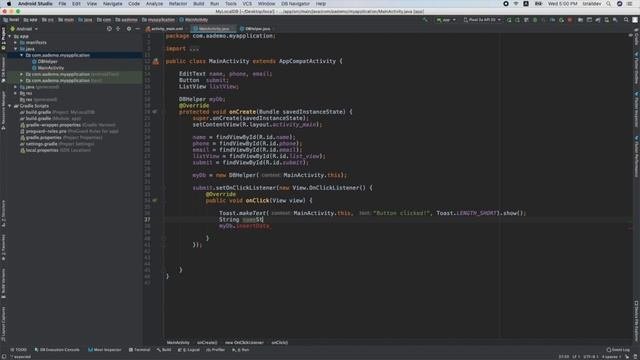Open Spotlight search in the macOS menu bar

coord(609,4)
